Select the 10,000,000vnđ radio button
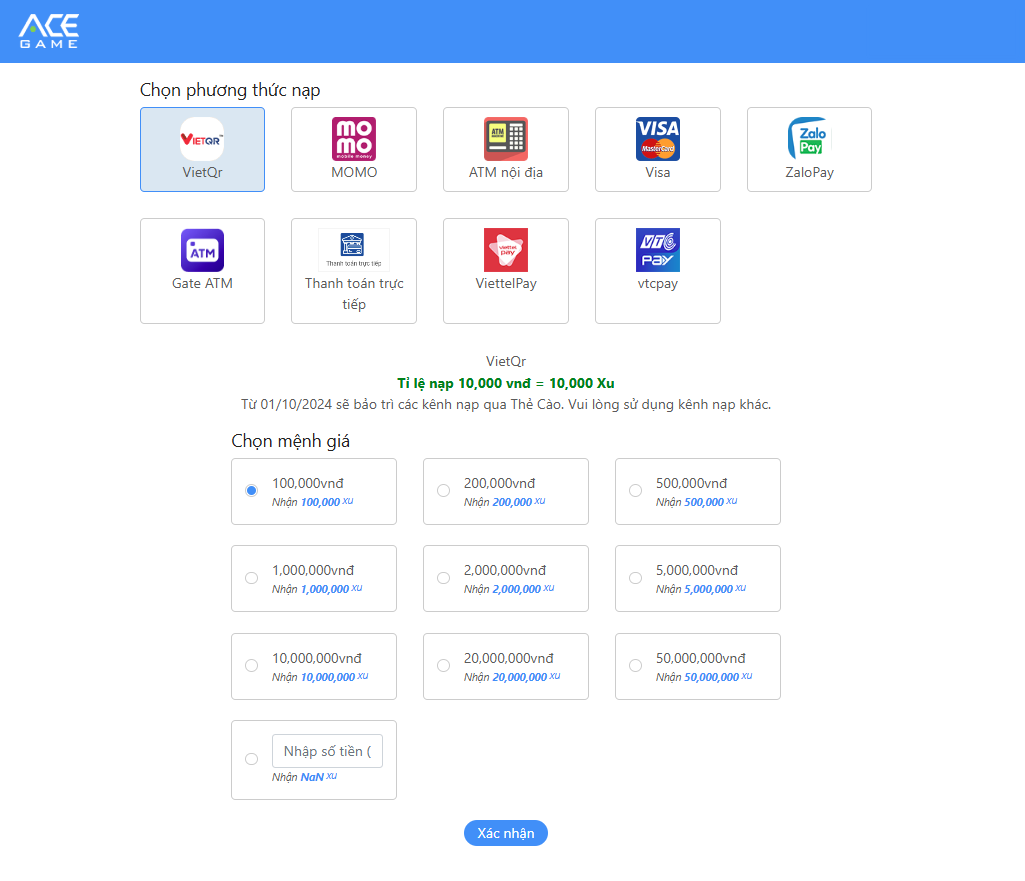 point(251,665)
